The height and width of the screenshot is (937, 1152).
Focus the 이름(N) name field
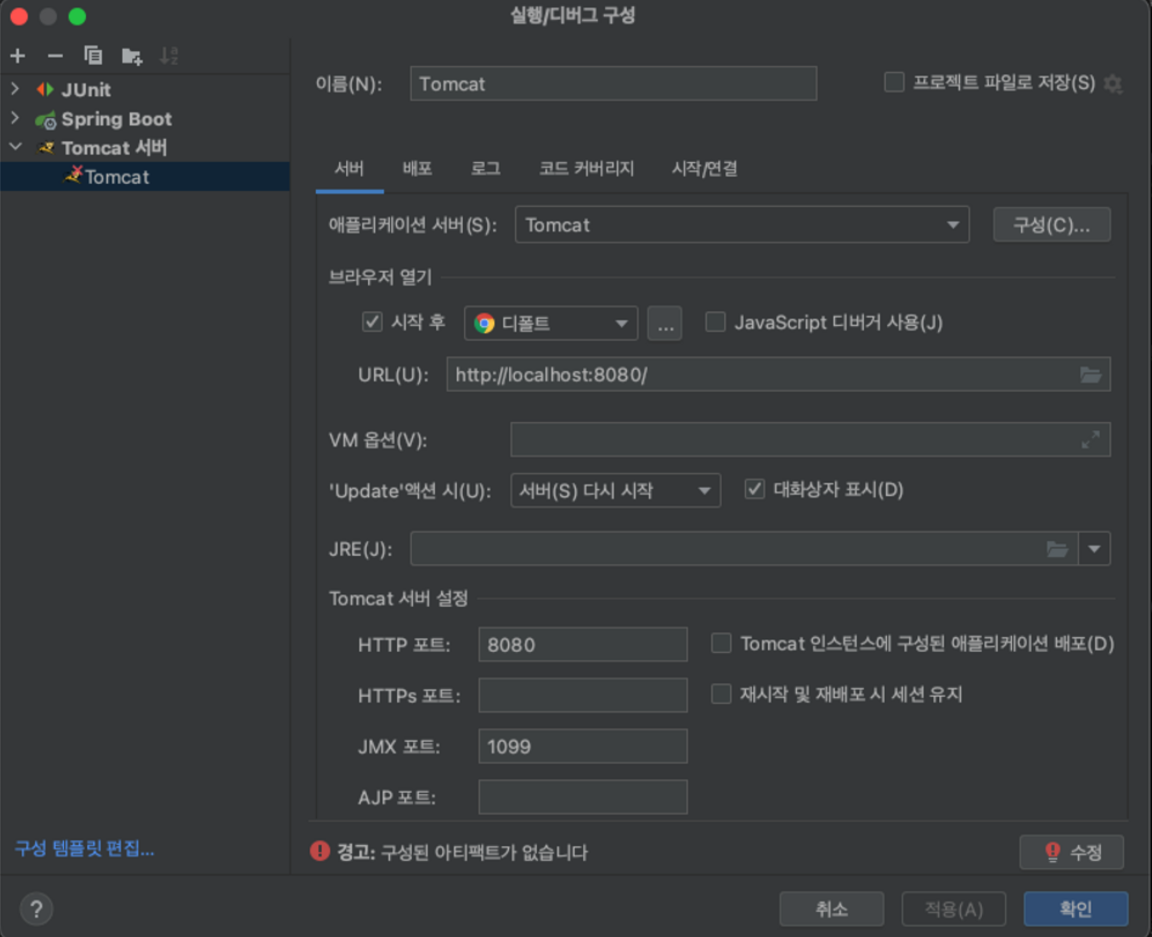click(x=613, y=83)
